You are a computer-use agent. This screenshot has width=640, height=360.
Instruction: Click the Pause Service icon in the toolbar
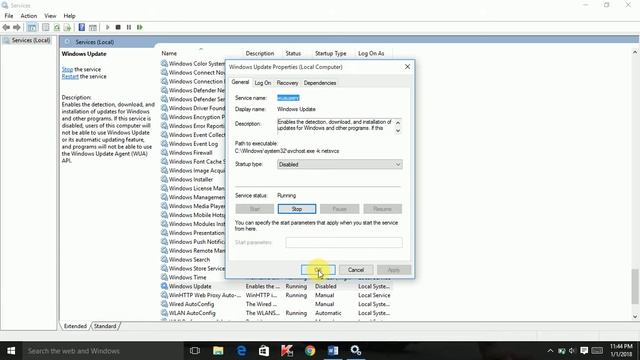click(129, 27)
